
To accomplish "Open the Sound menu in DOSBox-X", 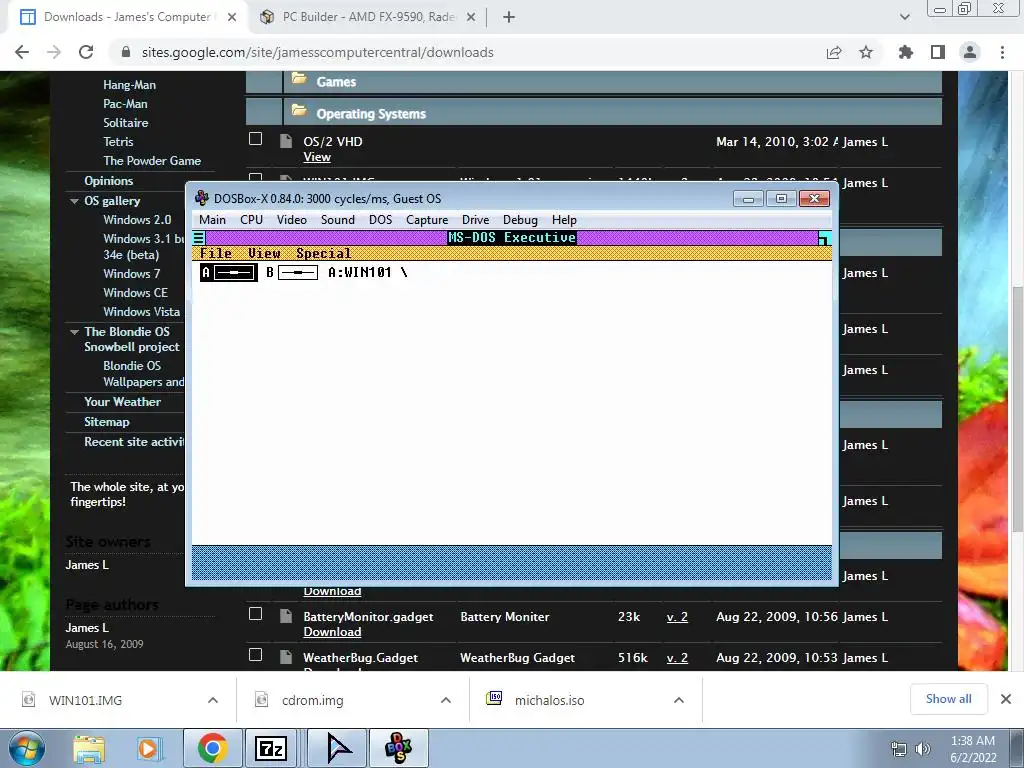I will coord(338,220).
